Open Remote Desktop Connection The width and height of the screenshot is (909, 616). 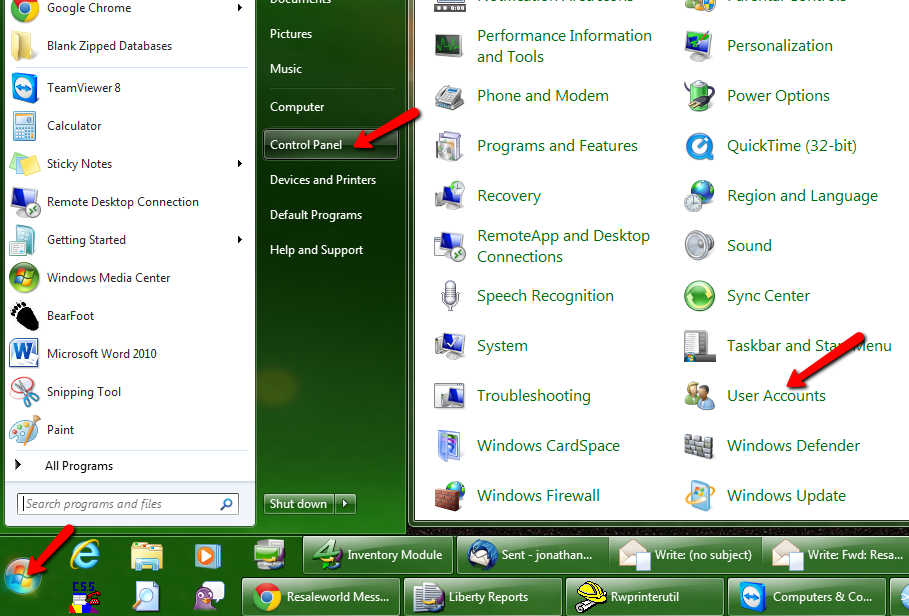coord(130,202)
